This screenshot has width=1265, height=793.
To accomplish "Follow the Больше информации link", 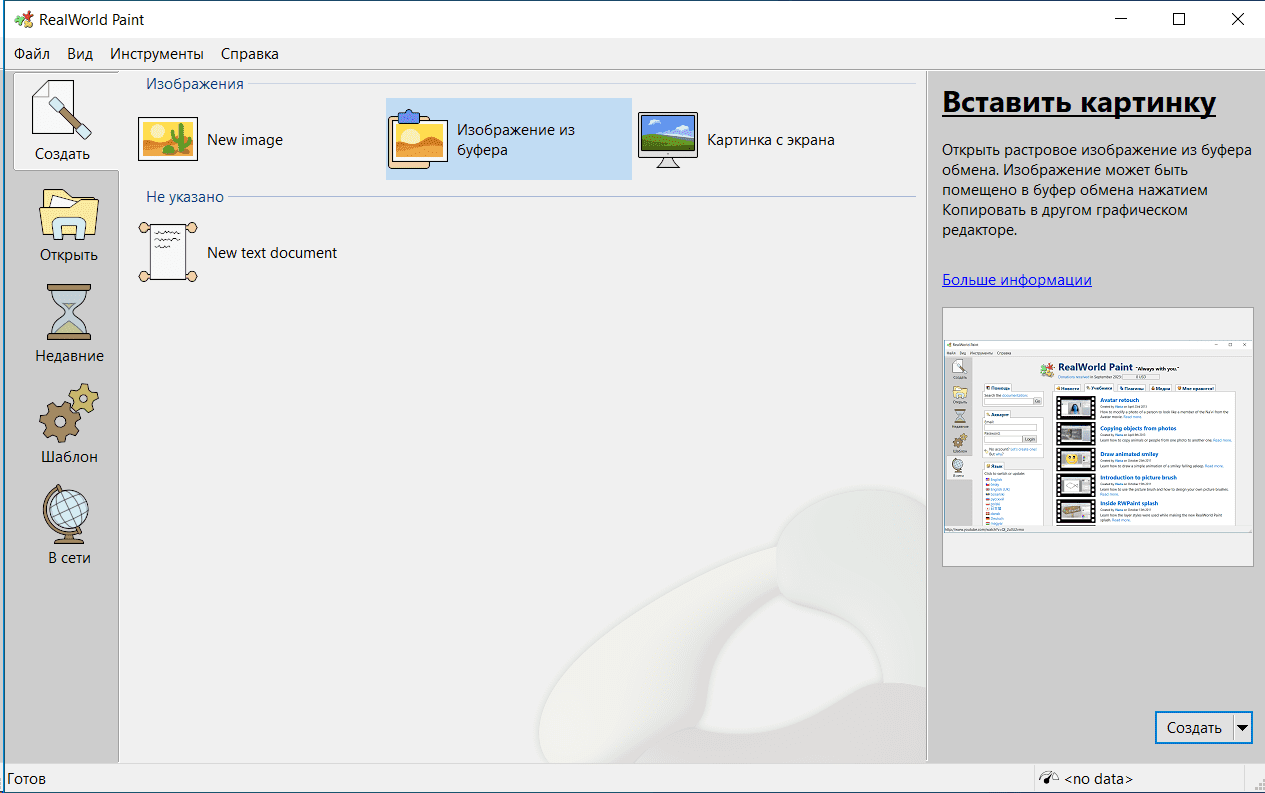I will 1017,280.
